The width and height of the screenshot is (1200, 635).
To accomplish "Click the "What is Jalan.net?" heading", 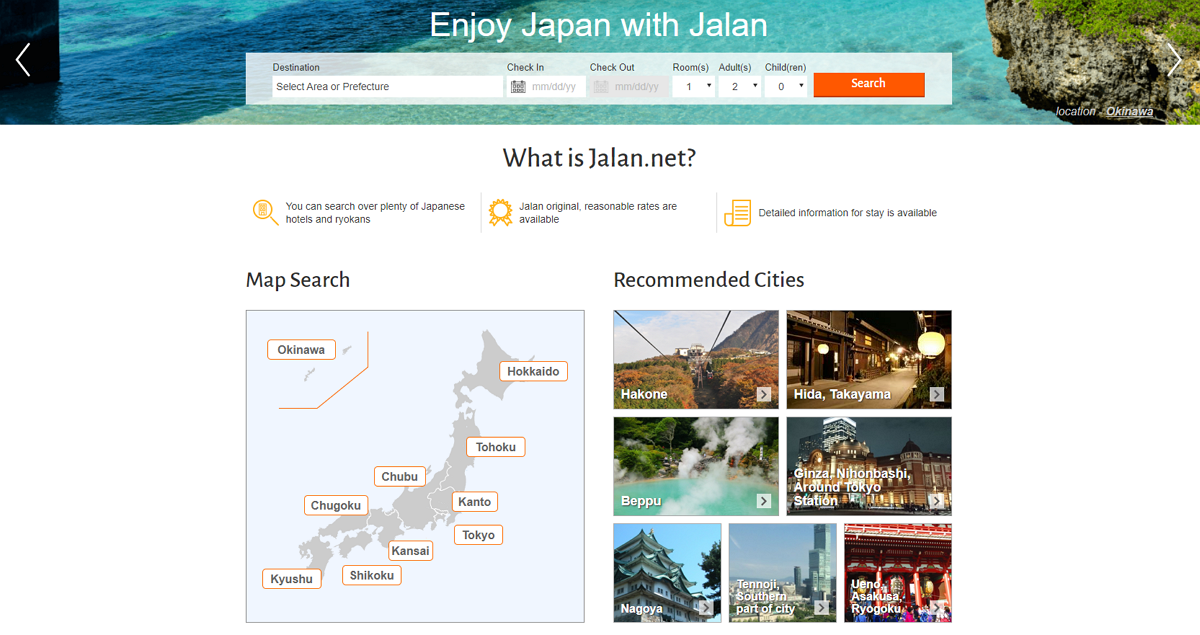I will 599,158.
